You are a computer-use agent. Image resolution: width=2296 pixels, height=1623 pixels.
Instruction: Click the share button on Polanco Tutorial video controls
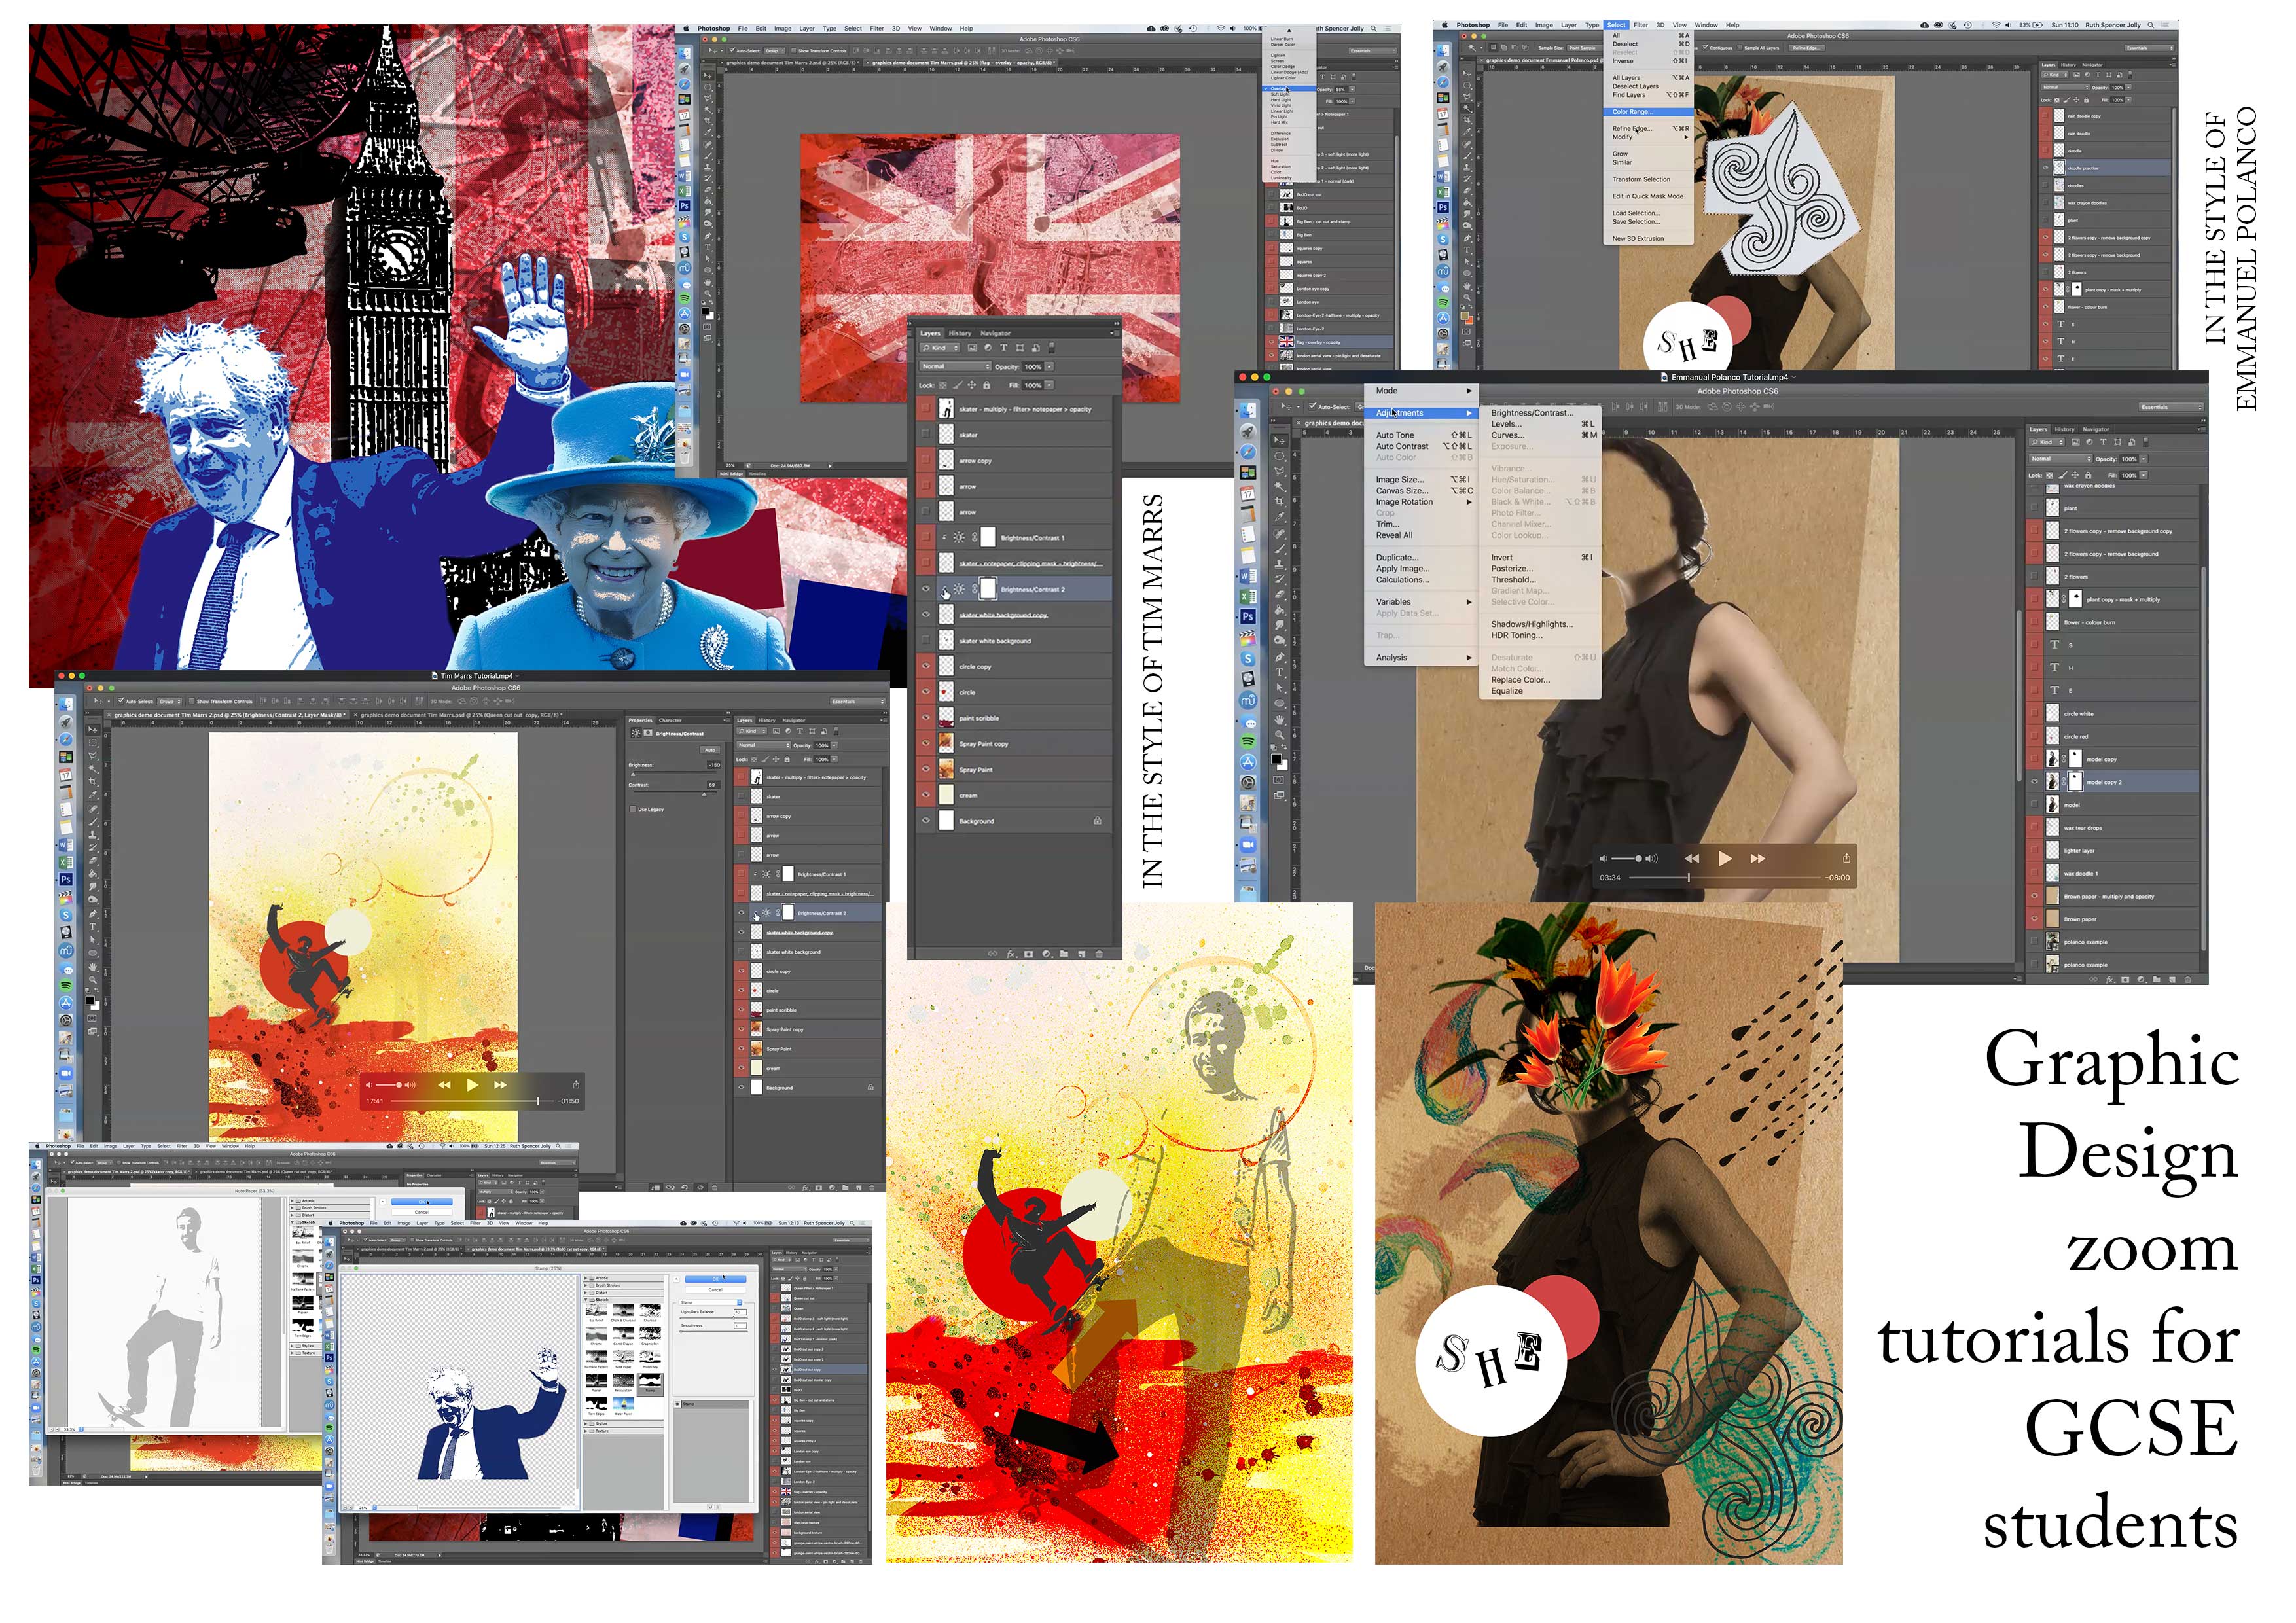1846,858
